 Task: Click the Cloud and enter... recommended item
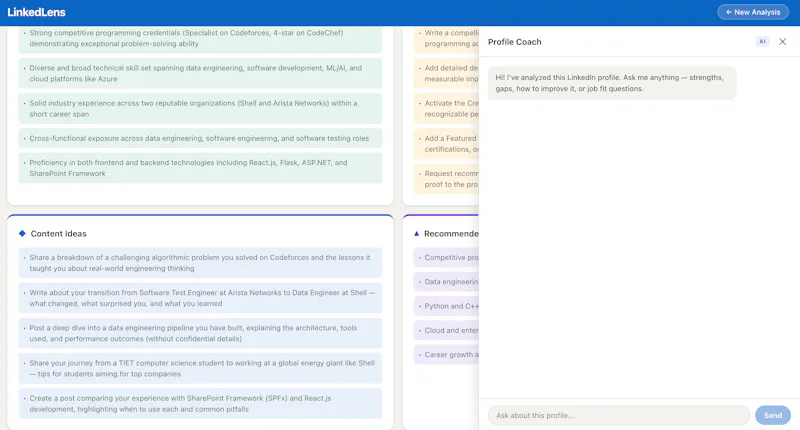coord(446,331)
